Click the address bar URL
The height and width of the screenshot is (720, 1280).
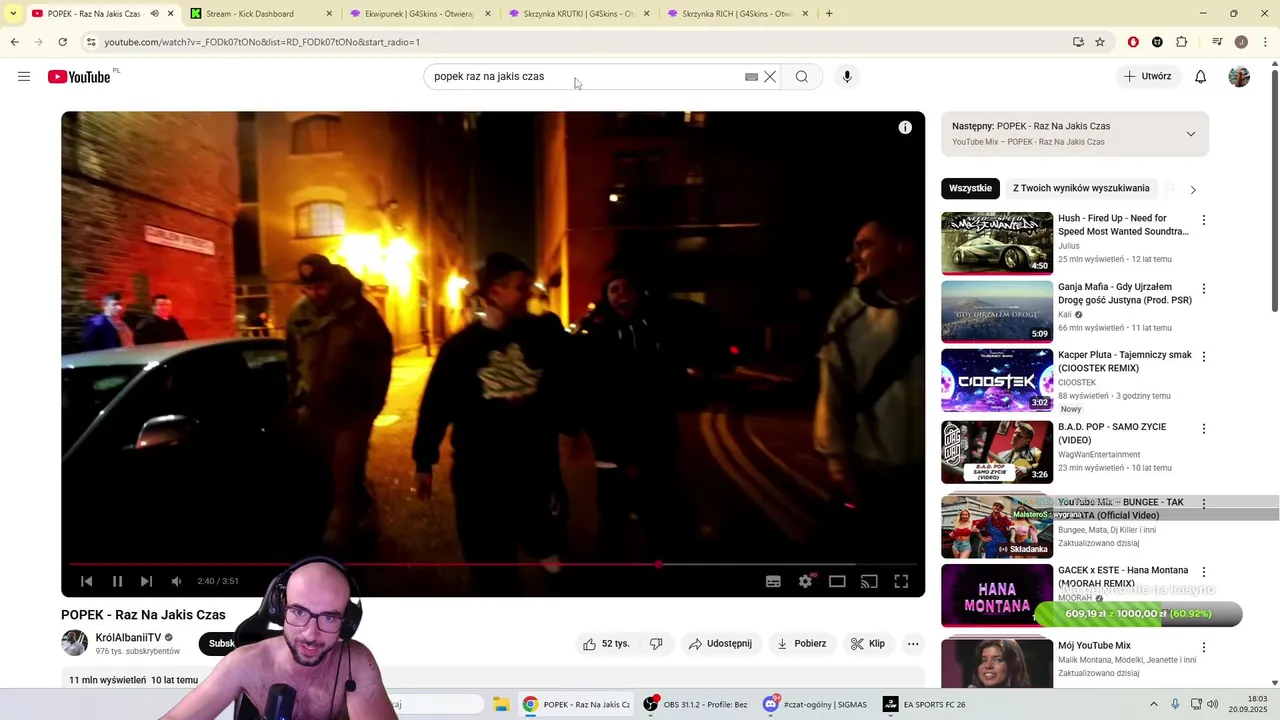click(262, 42)
